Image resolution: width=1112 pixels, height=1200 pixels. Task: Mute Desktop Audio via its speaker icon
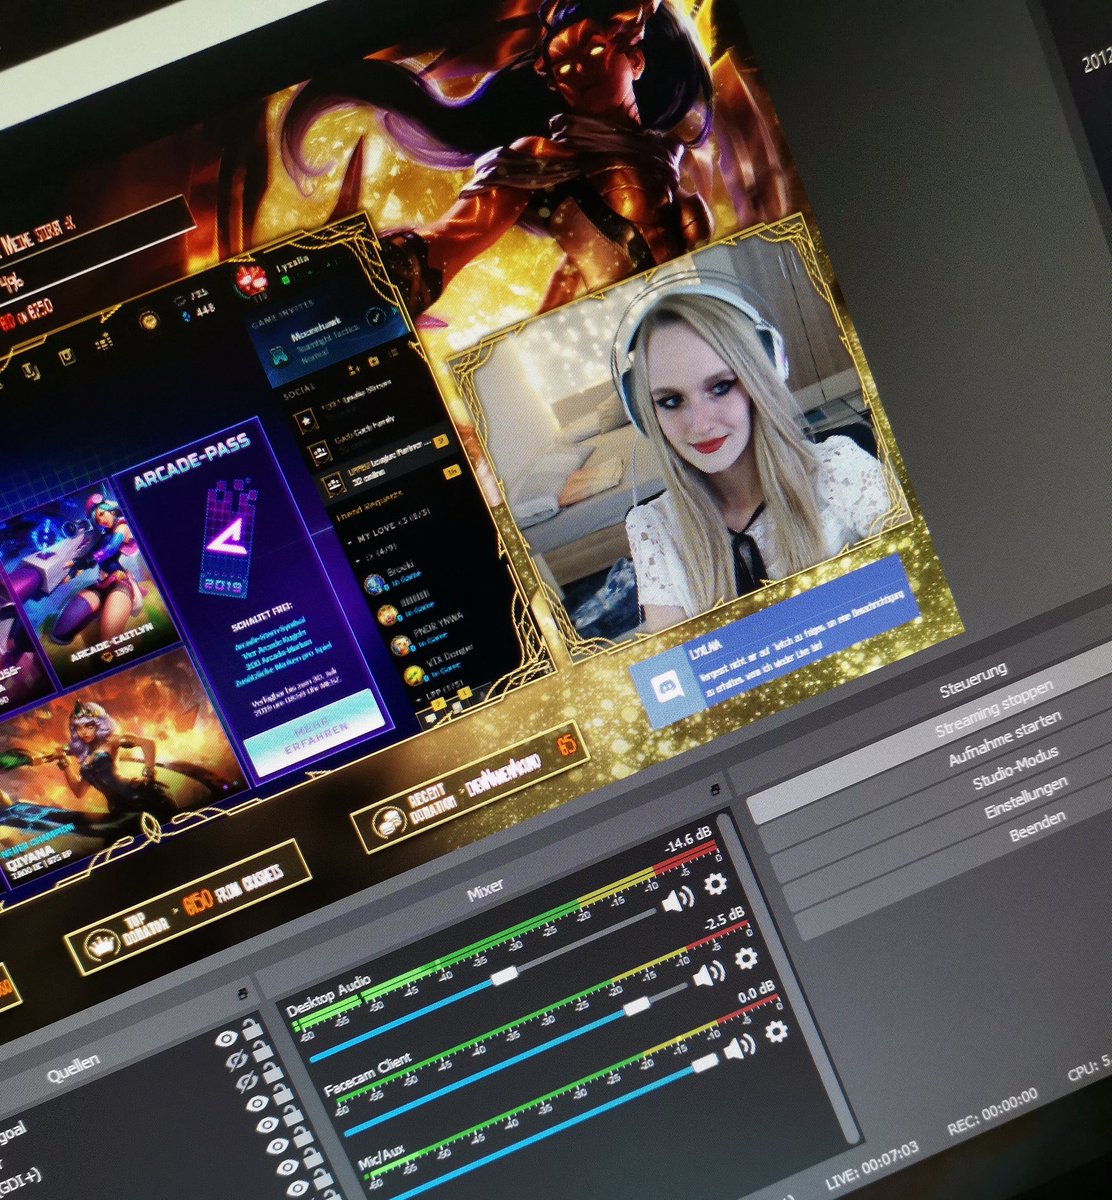click(x=677, y=900)
